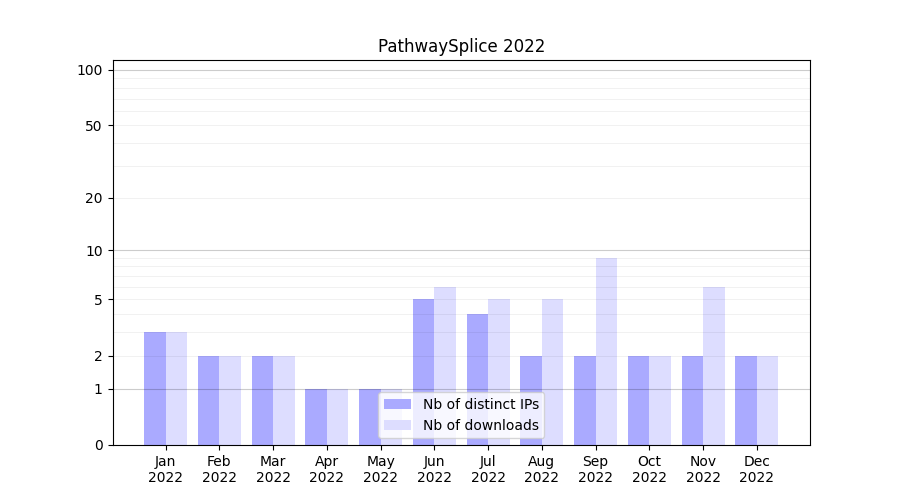900x500 pixels.
Task: Select the 'Nb of downloads' legend swatch
Action: pos(397,425)
